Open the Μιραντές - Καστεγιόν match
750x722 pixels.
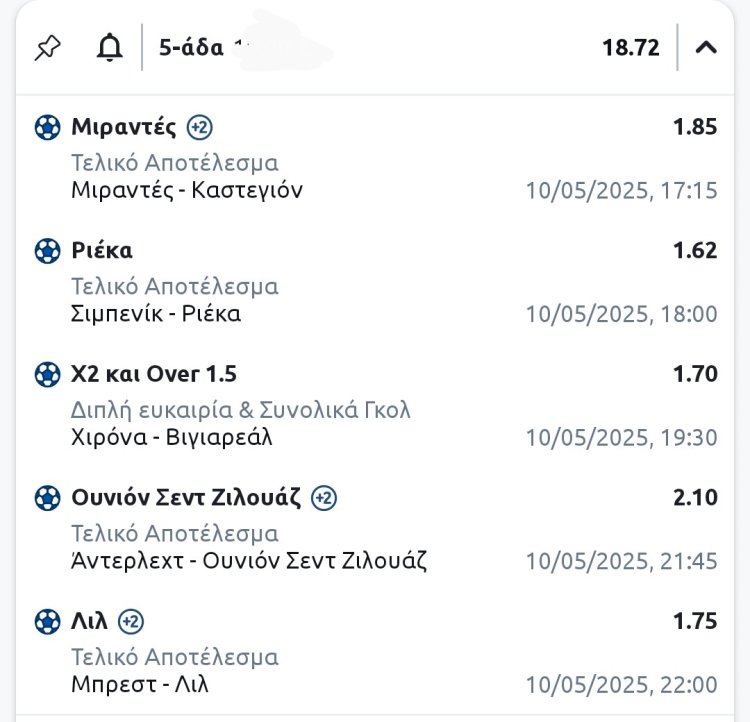(187, 190)
